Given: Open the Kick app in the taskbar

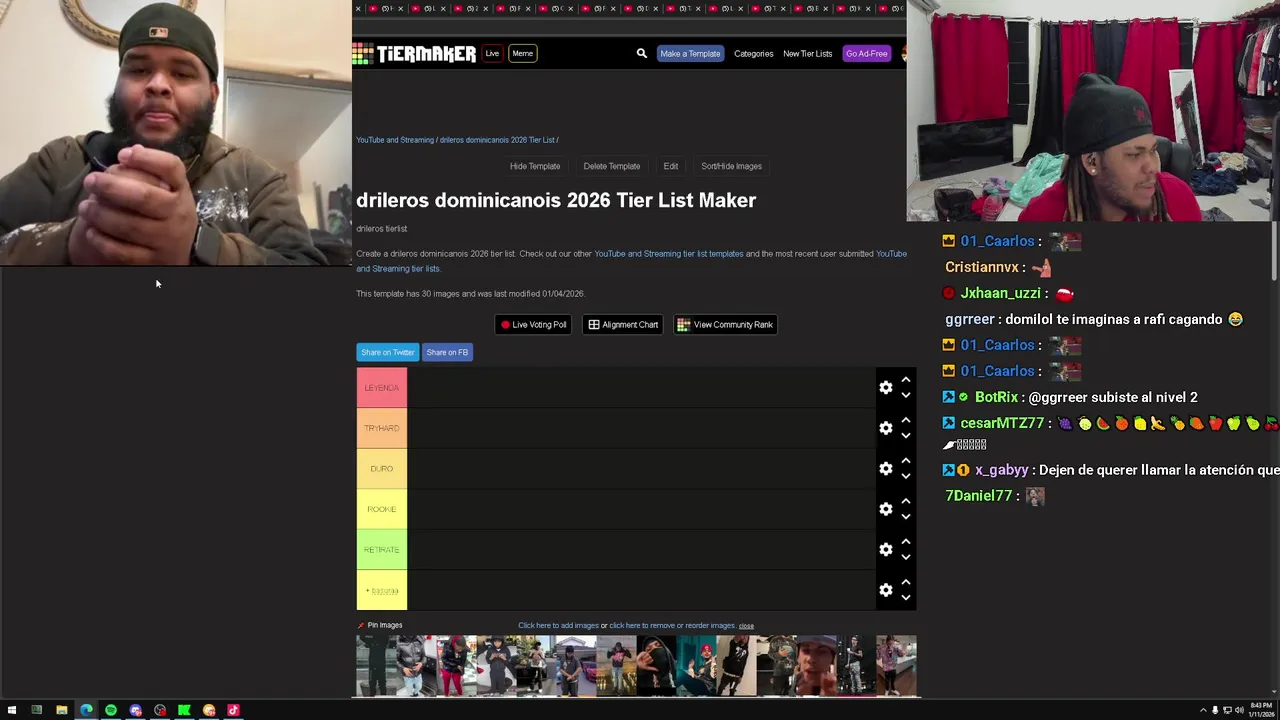Looking at the screenshot, I should [184, 710].
